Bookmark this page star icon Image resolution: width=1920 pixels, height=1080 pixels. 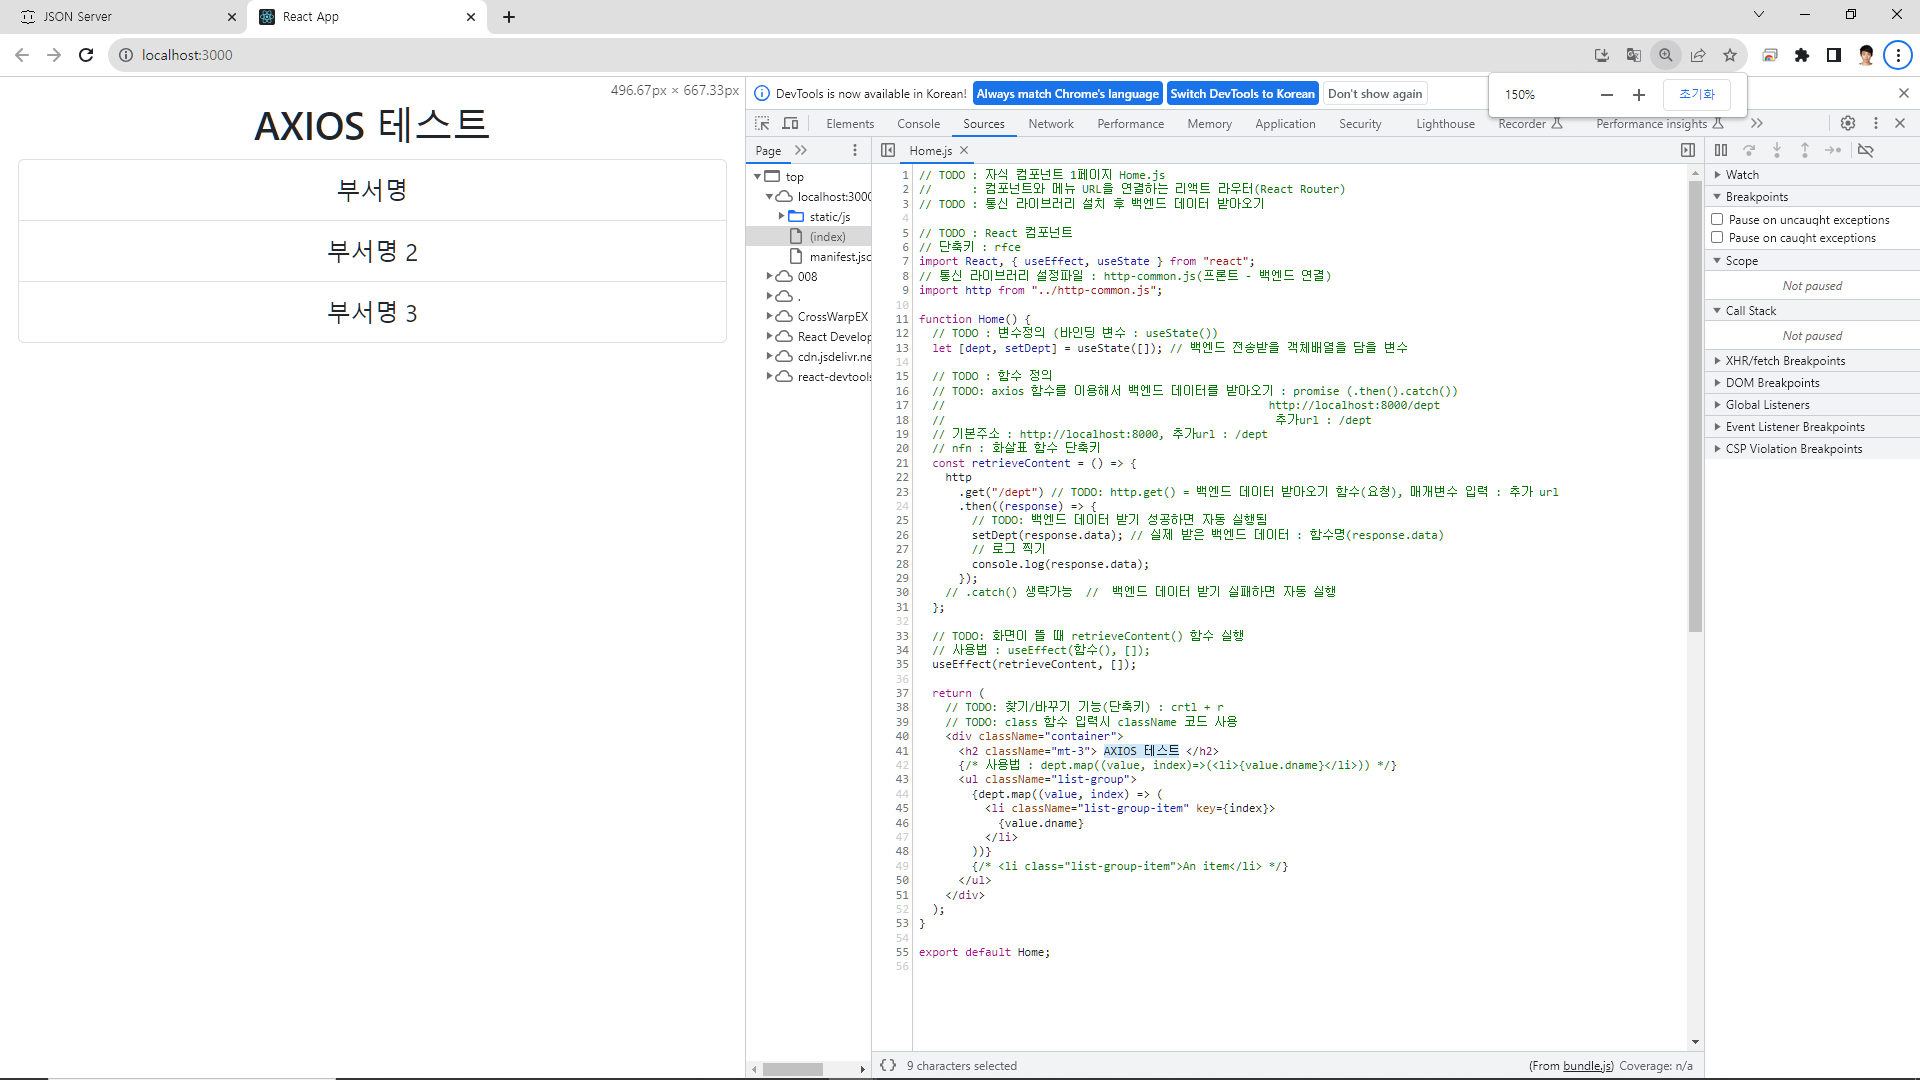tap(1730, 55)
